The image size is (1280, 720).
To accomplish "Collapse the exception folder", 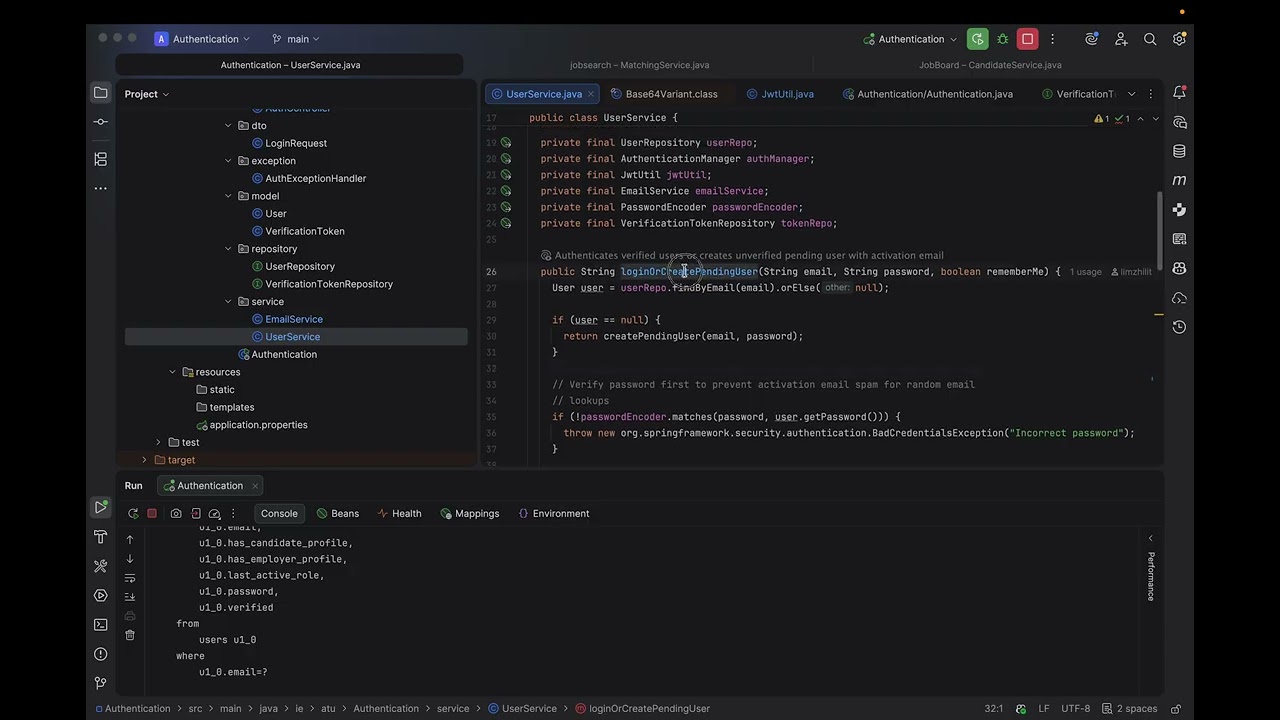I will (x=228, y=161).
